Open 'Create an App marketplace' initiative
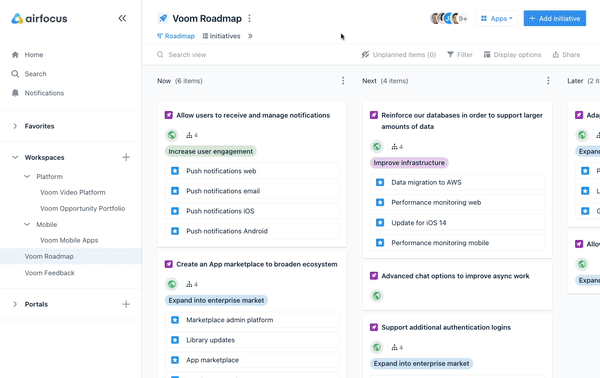This screenshot has width=600, height=378. 257,264
